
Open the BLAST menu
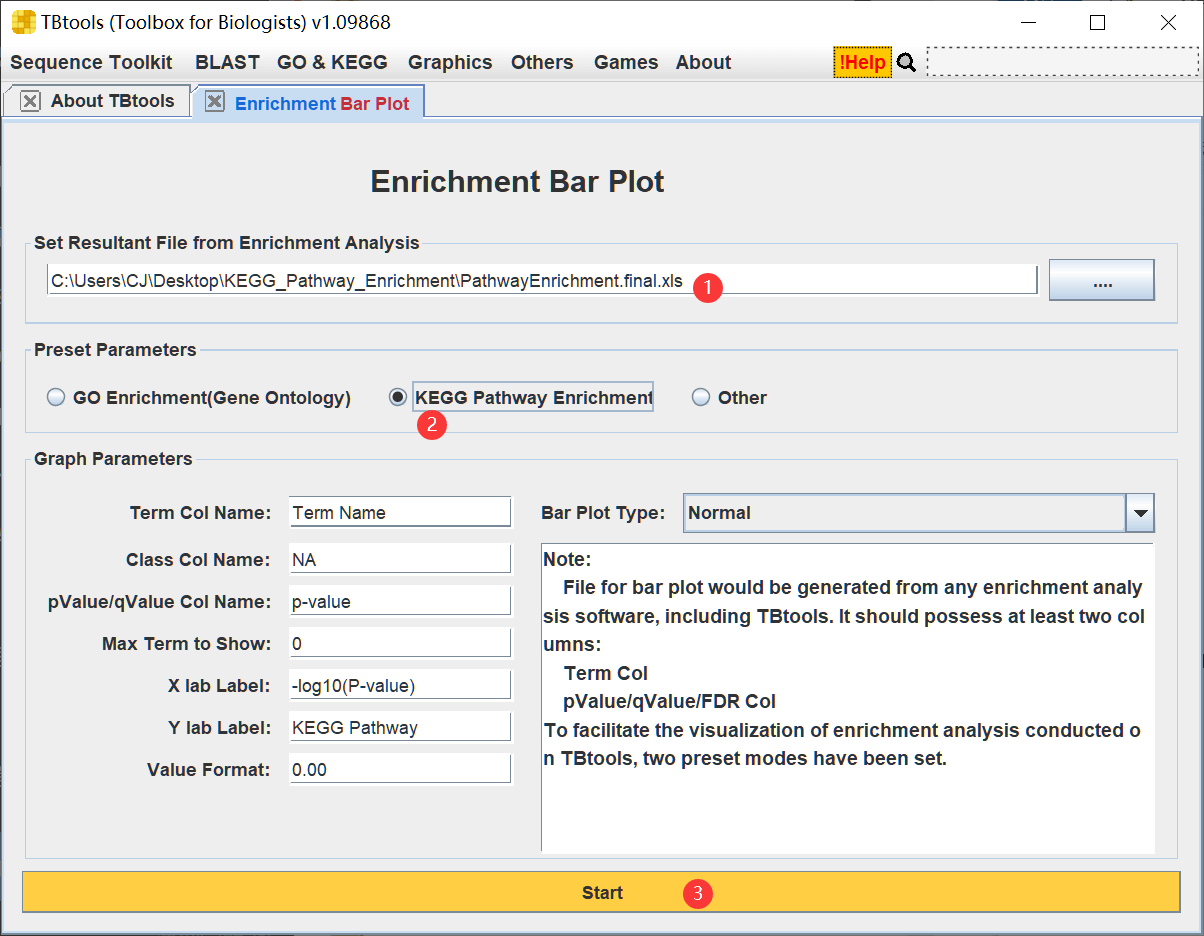pos(227,62)
